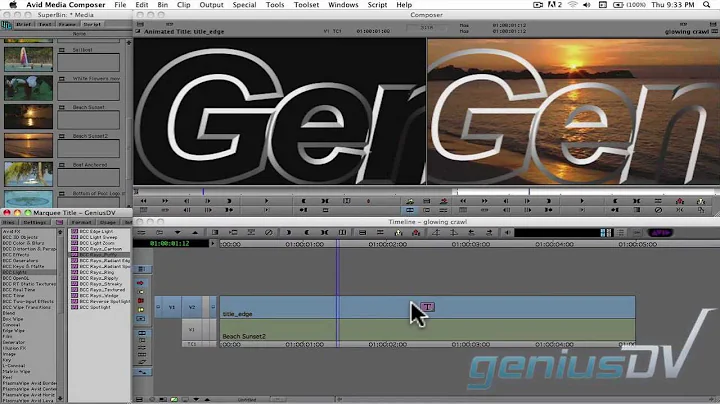Screen dimensions: 720x404
Task: Open the Clip menu
Action: [x=184, y=5]
